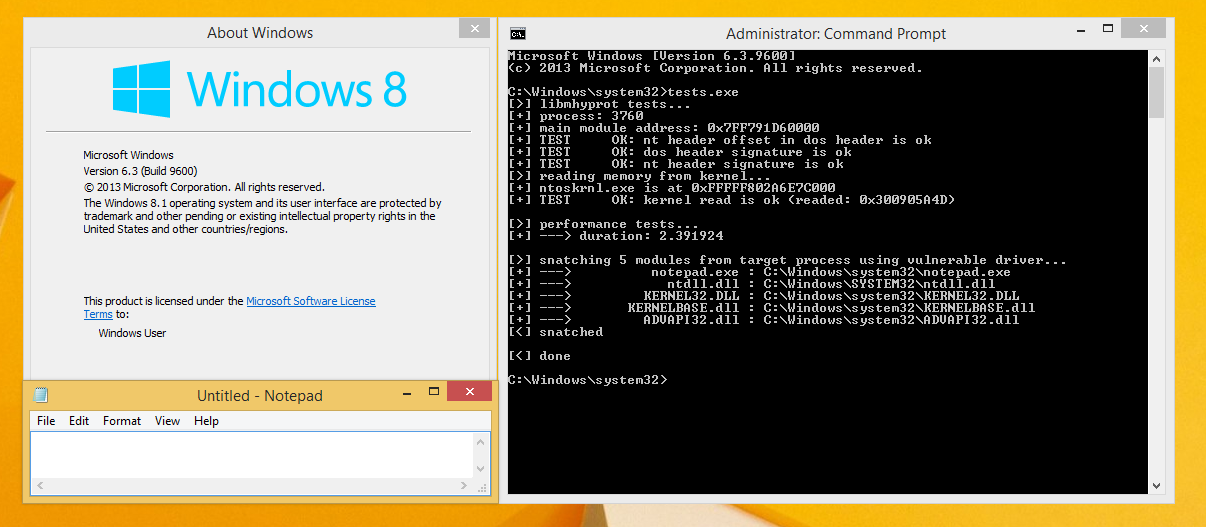Click the 'kernel read is ok' test line
The image size is (1206, 527).
[x=732, y=200]
